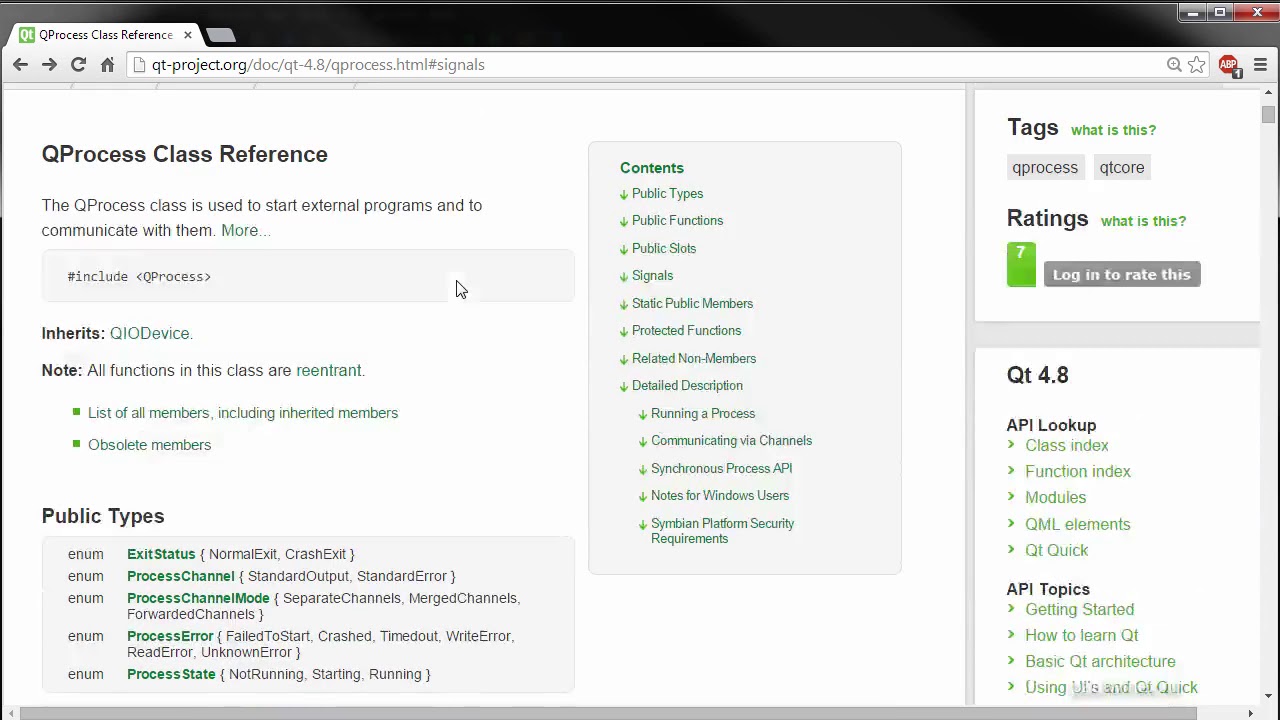
Task: Open the Modules link
Action: point(1055,498)
